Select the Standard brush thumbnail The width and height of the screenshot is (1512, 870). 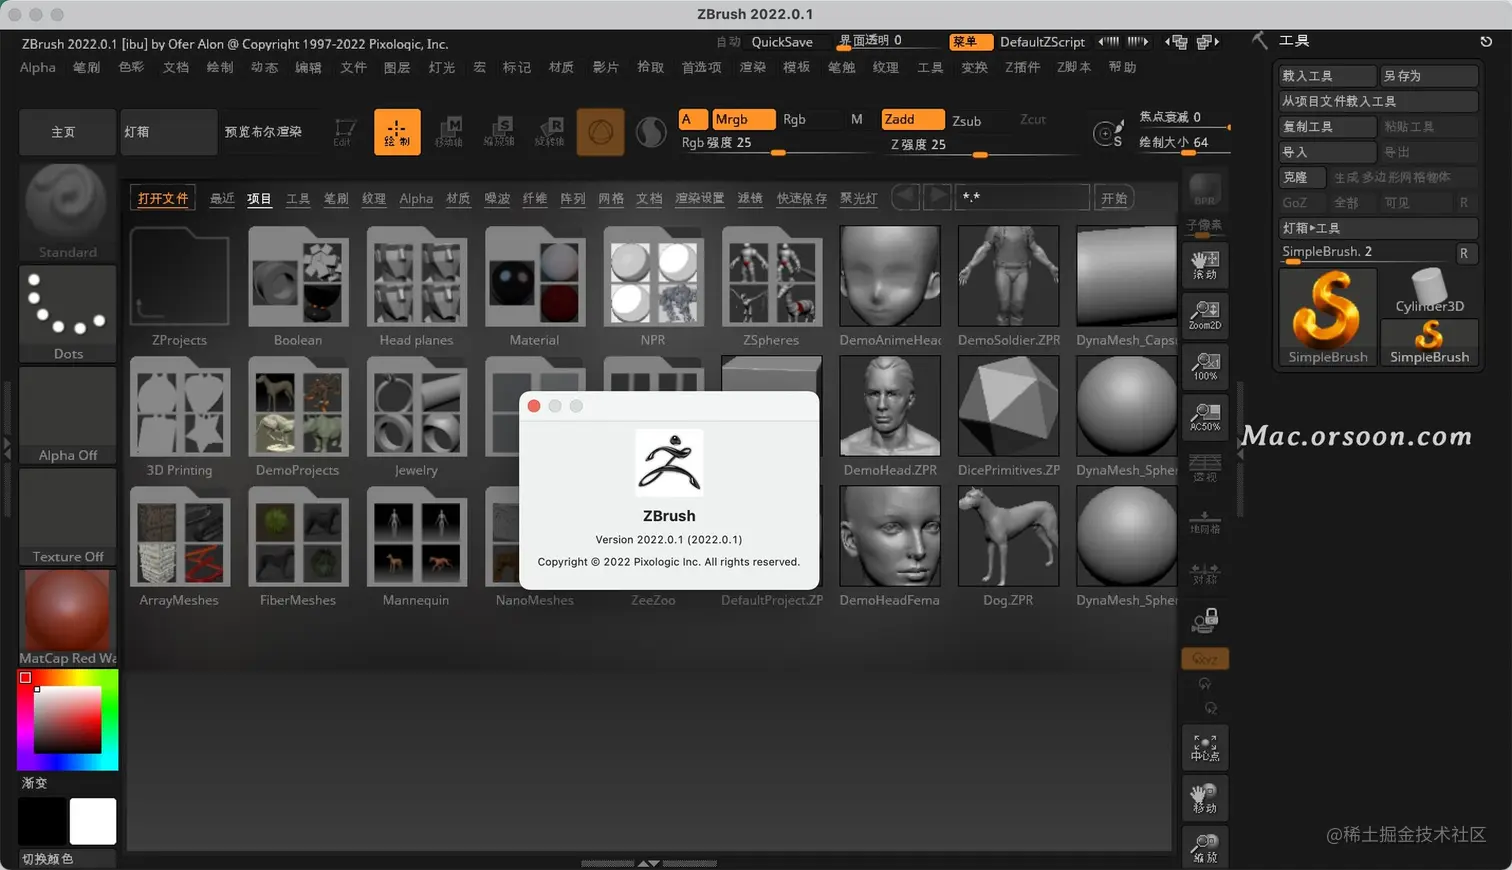click(68, 212)
